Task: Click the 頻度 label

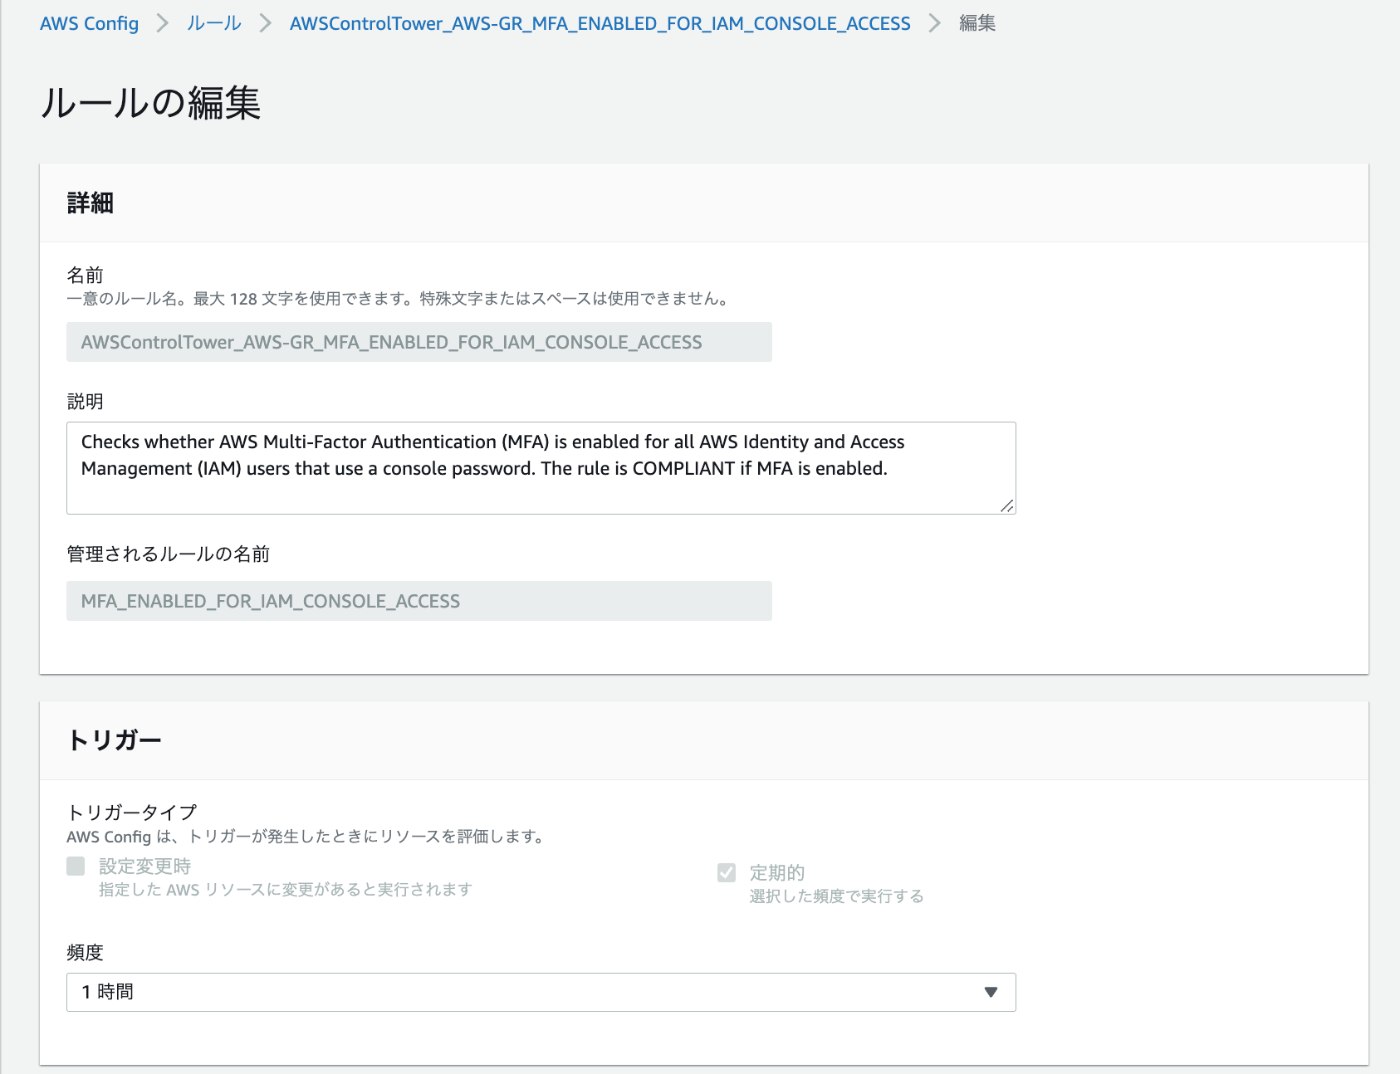Action: click(x=85, y=952)
